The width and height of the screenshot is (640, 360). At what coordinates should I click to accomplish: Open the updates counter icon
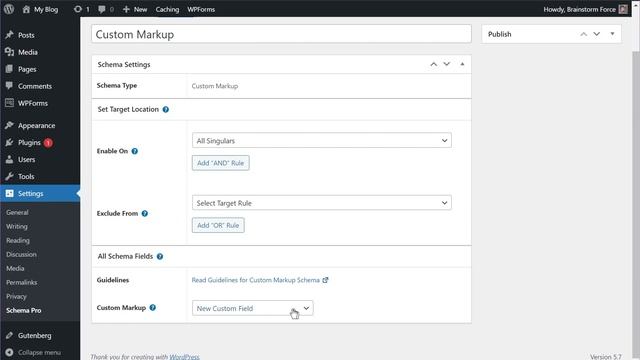(x=78, y=9)
